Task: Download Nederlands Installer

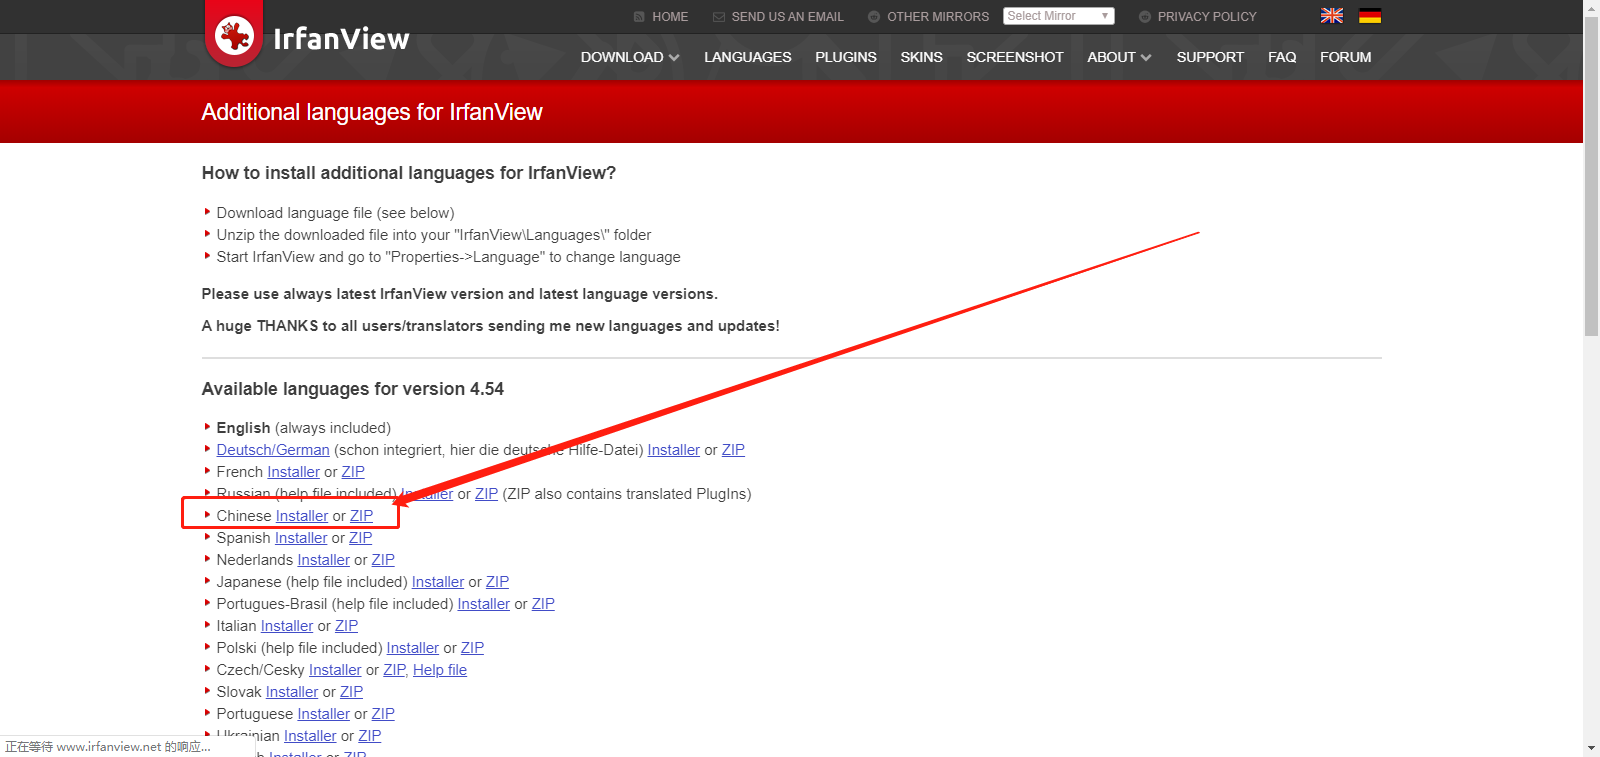Action: click(323, 560)
